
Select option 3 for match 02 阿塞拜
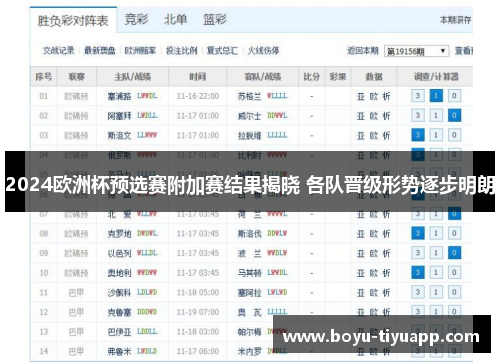(x=418, y=116)
